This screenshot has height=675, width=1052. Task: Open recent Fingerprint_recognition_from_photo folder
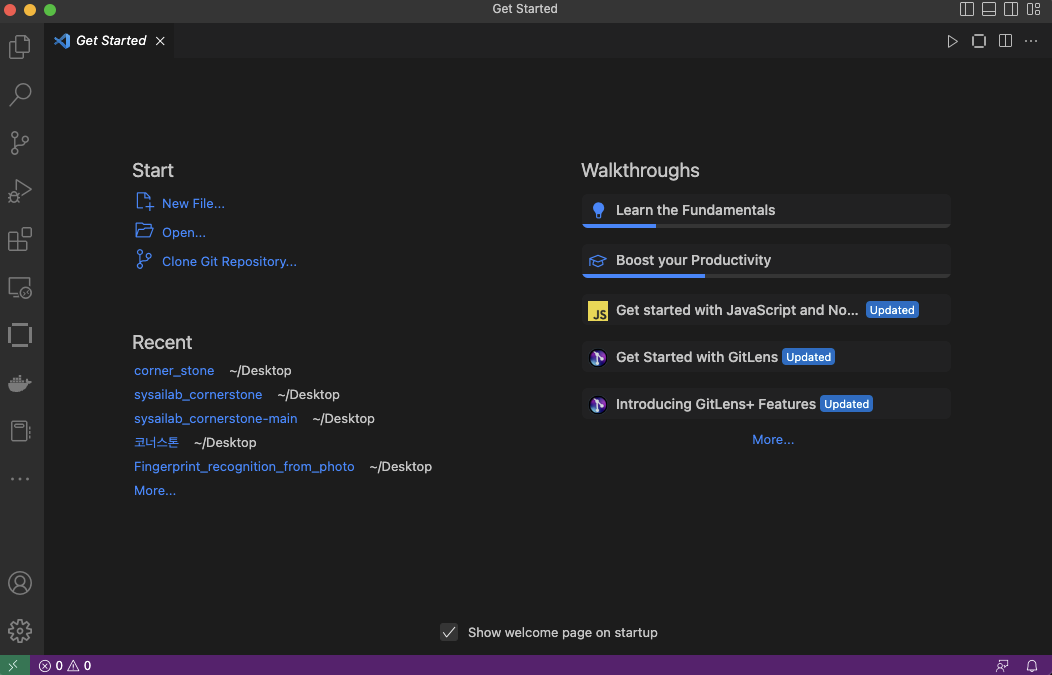[x=244, y=466]
